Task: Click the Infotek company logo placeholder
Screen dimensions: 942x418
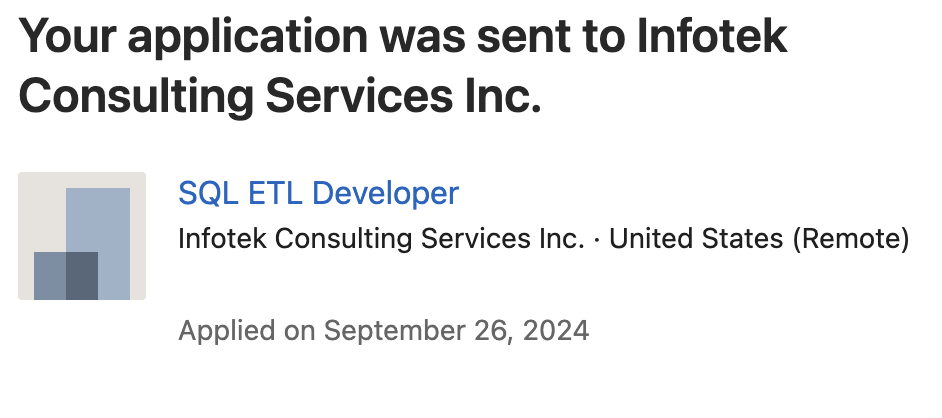Action: [82, 236]
